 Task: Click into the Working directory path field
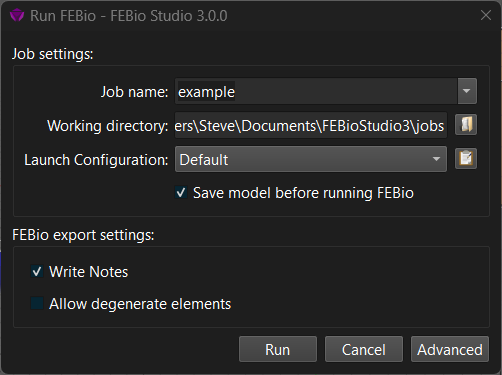(311, 125)
